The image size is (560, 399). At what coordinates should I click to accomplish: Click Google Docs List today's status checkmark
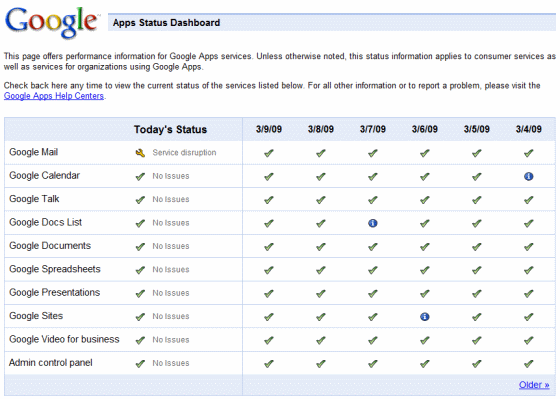click(140, 223)
